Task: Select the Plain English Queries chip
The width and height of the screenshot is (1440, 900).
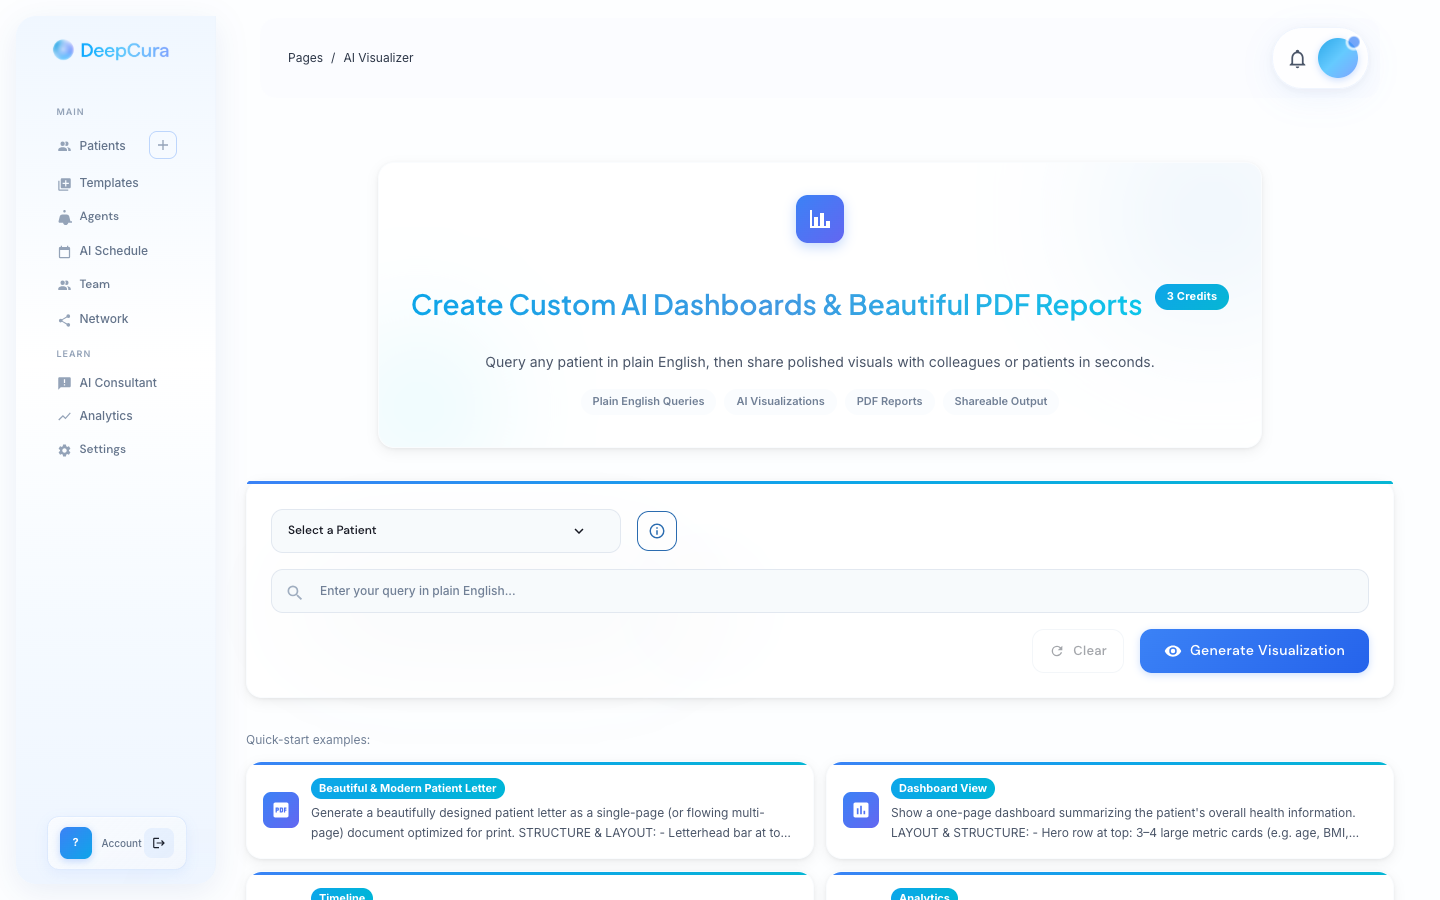Action: [648, 402]
